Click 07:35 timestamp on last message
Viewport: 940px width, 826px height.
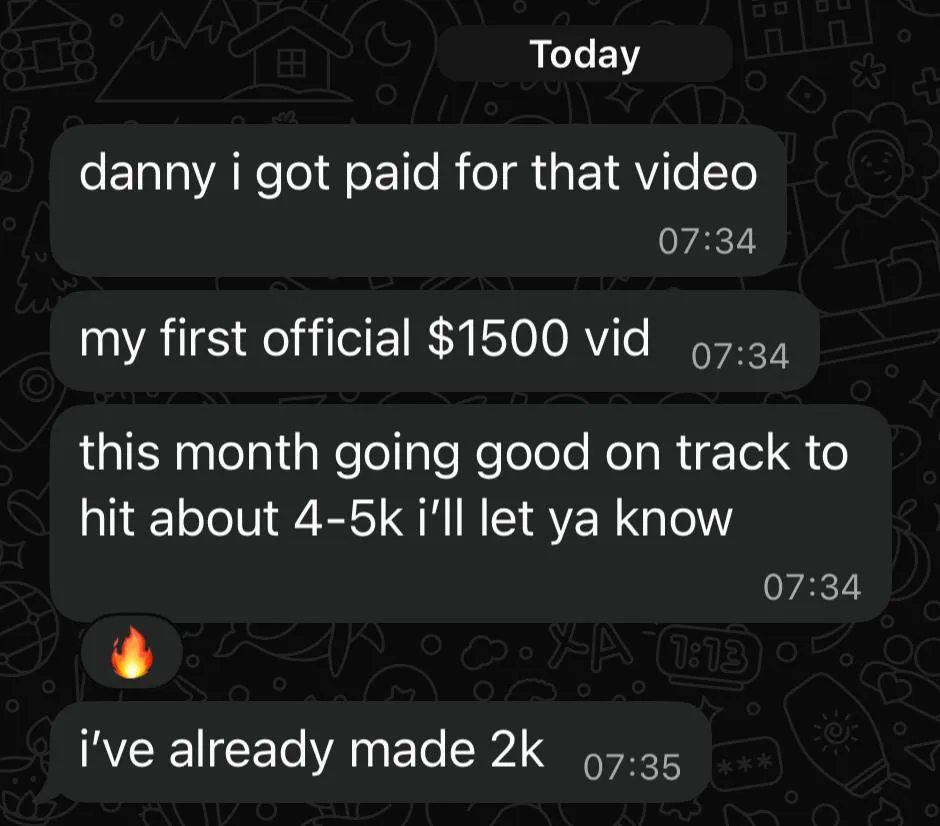(x=632, y=767)
